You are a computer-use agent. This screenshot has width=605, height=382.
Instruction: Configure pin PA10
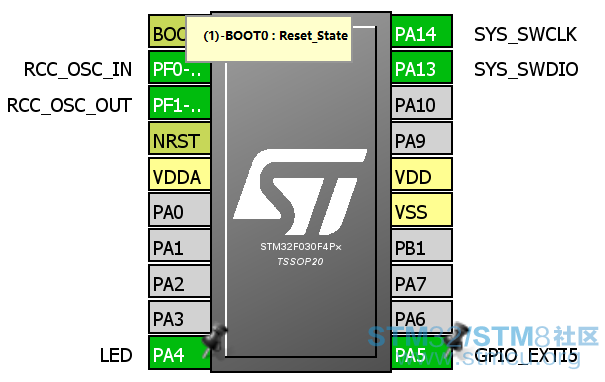[x=422, y=103]
